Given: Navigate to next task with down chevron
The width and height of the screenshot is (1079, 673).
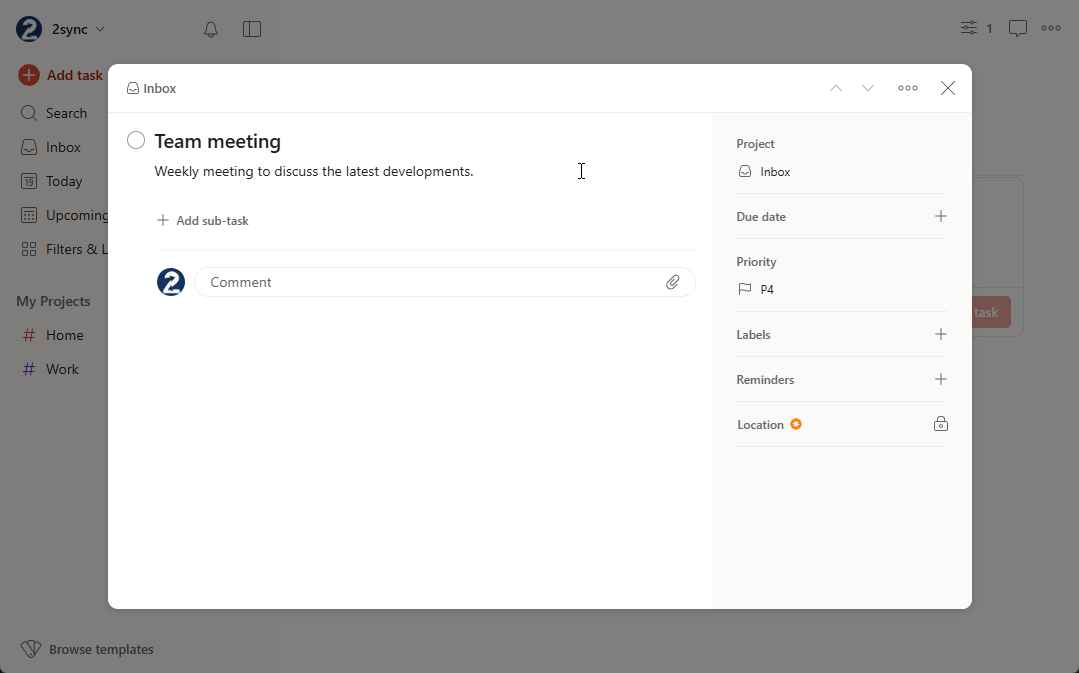Looking at the screenshot, I should coord(867,88).
